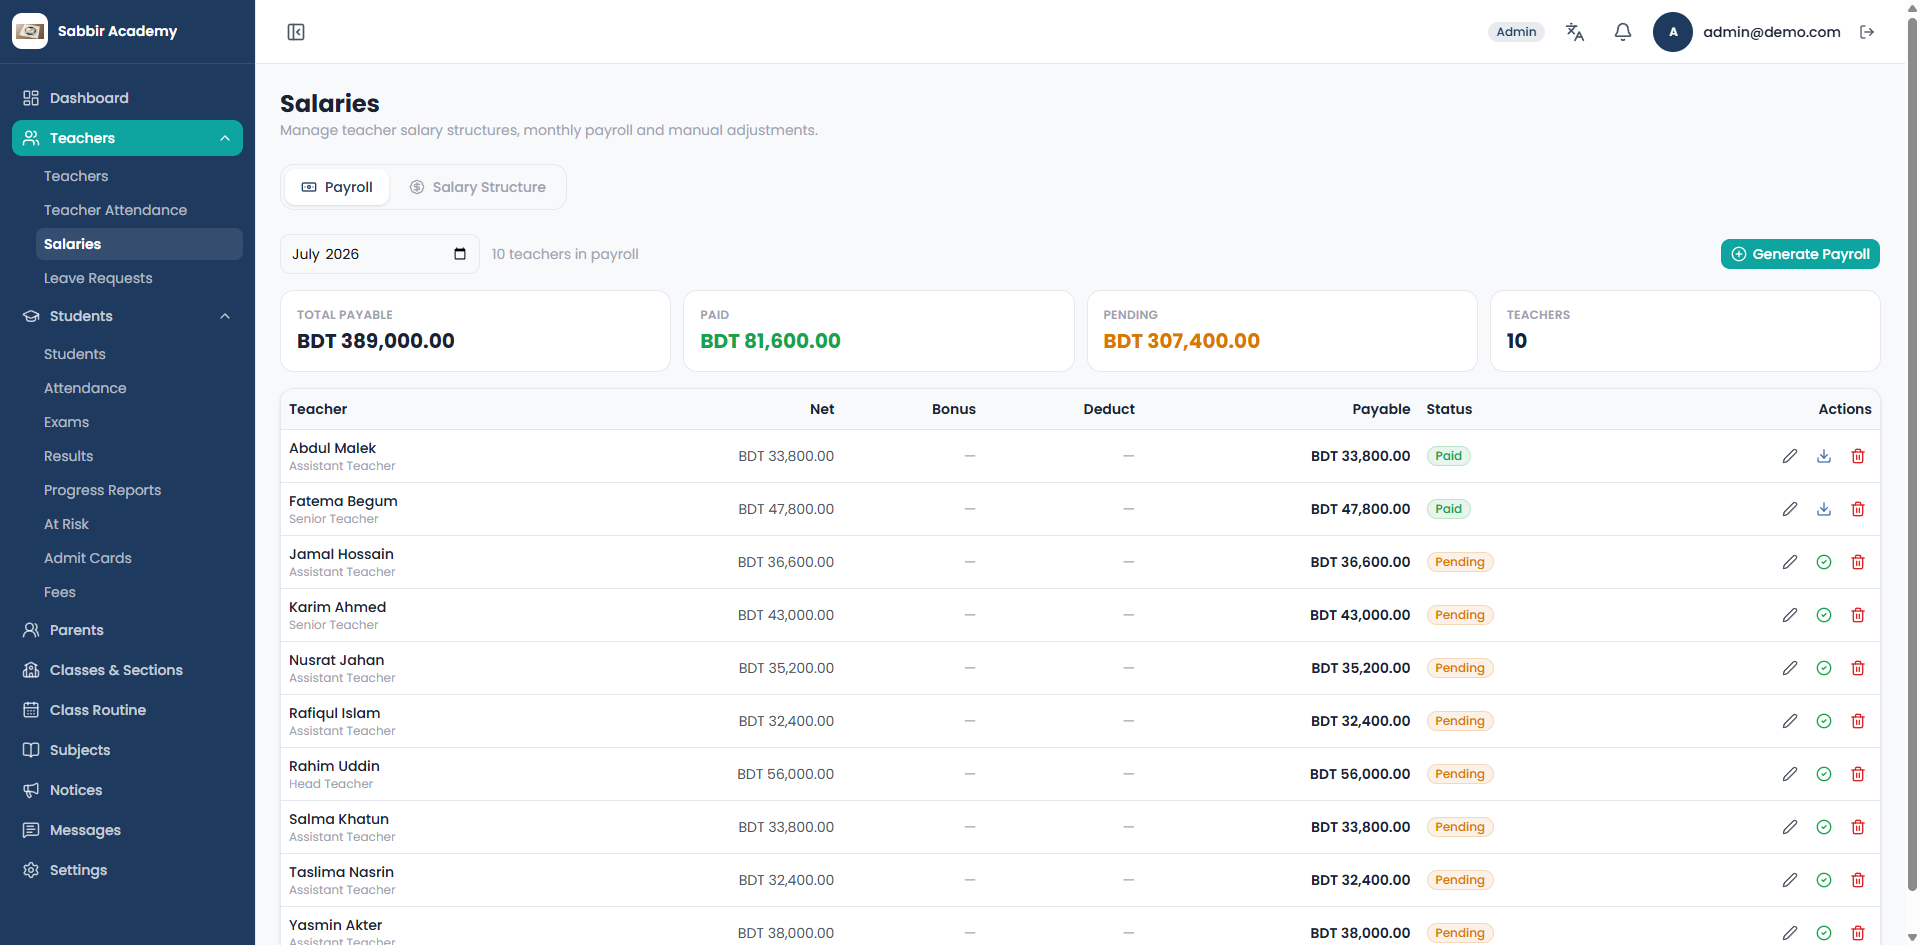Delete Jamal Hossain's payroll entry

(1858, 562)
